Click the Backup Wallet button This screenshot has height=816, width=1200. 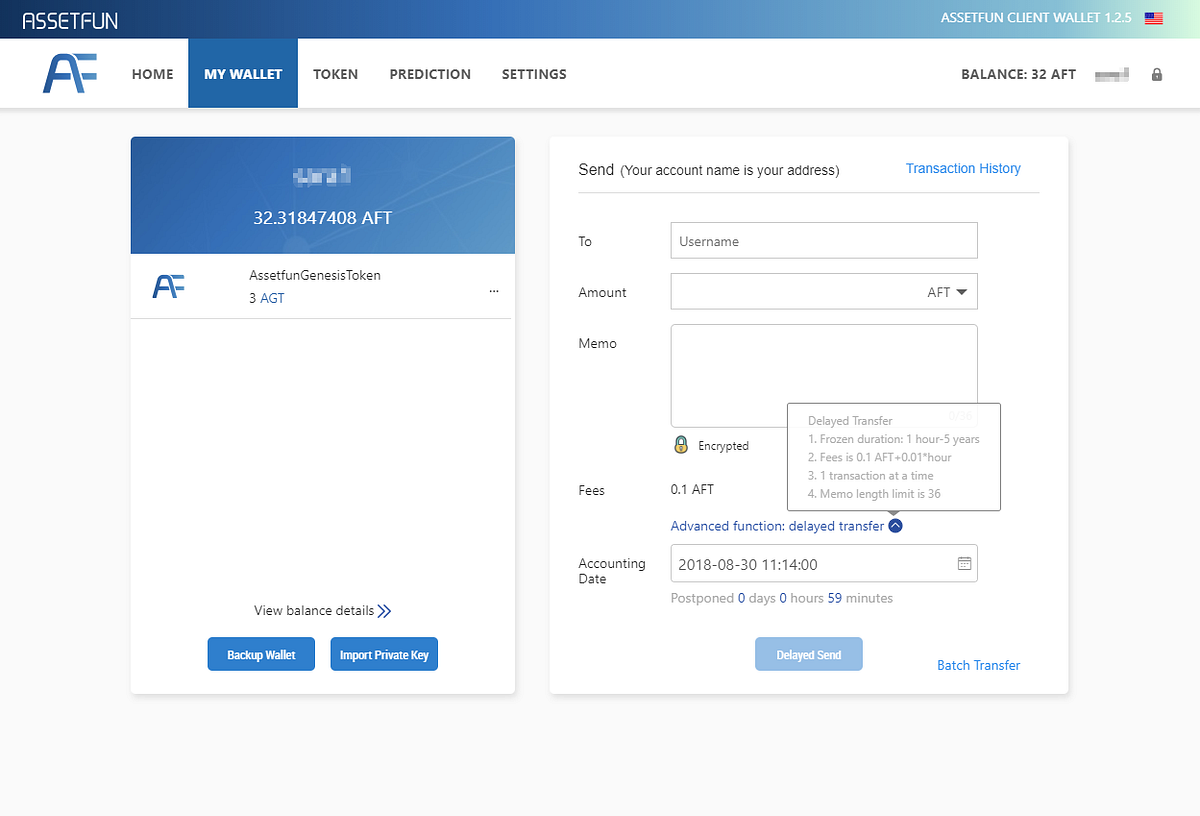[261, 653]
